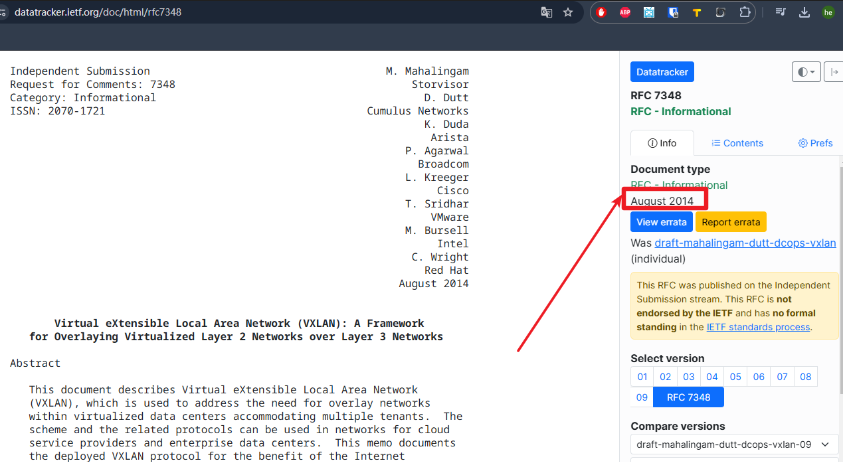The image size is (843, 462).
Task: Click the translate page icon in address bar
Action: click(546, 12)
